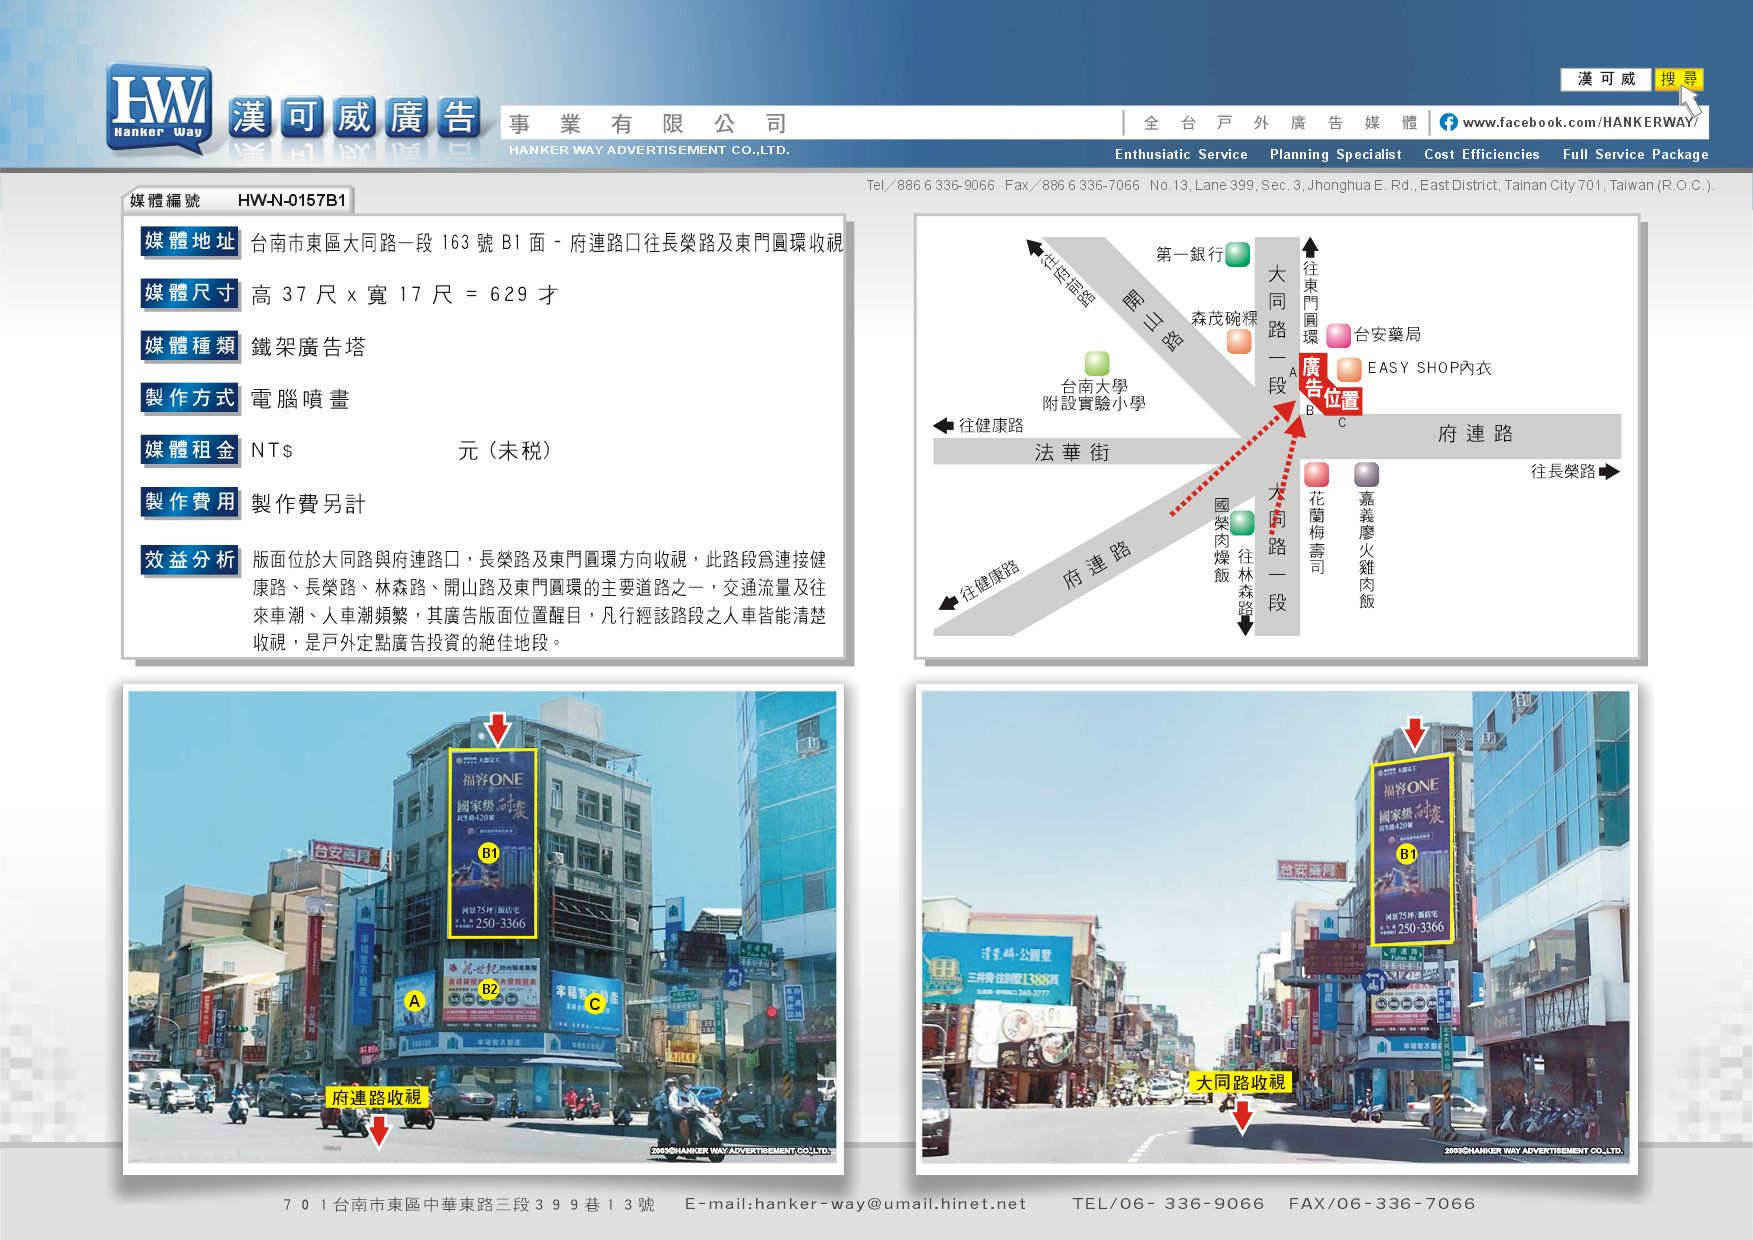Click the 製作方式 label

click(190, 398)
